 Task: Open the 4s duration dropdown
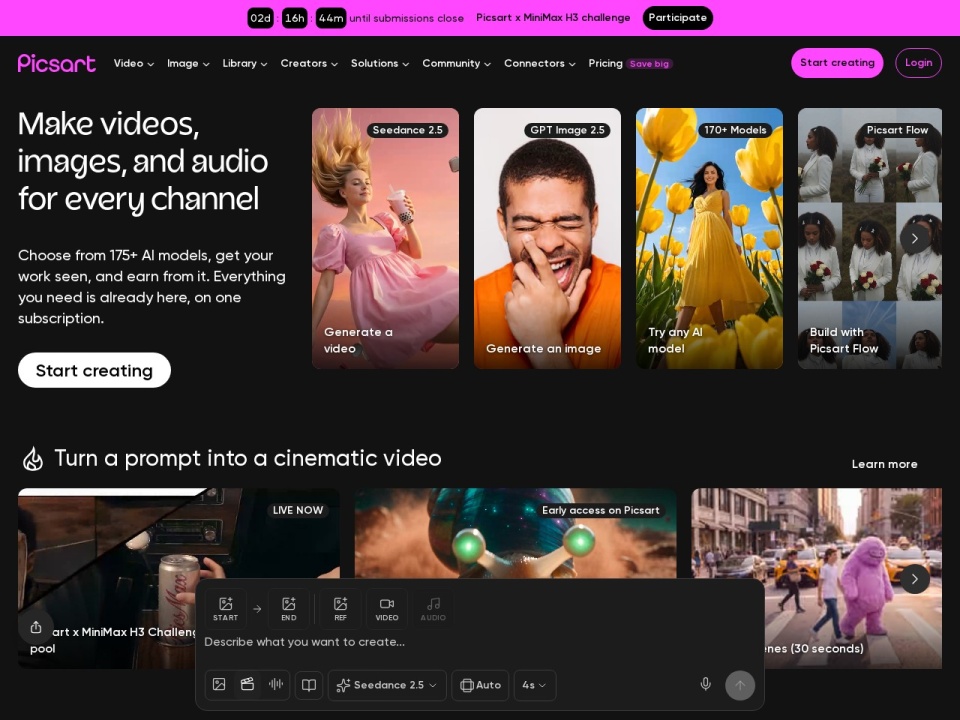pyautogui.click(x=534, y=685)
